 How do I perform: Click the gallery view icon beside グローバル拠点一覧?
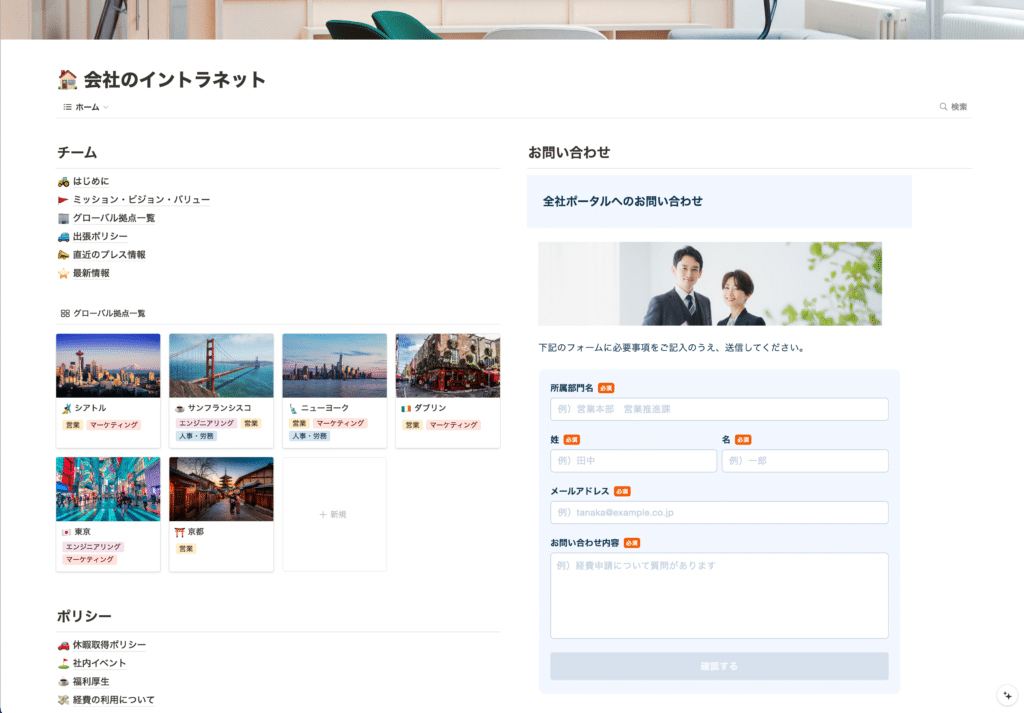[x=64, y=311]
